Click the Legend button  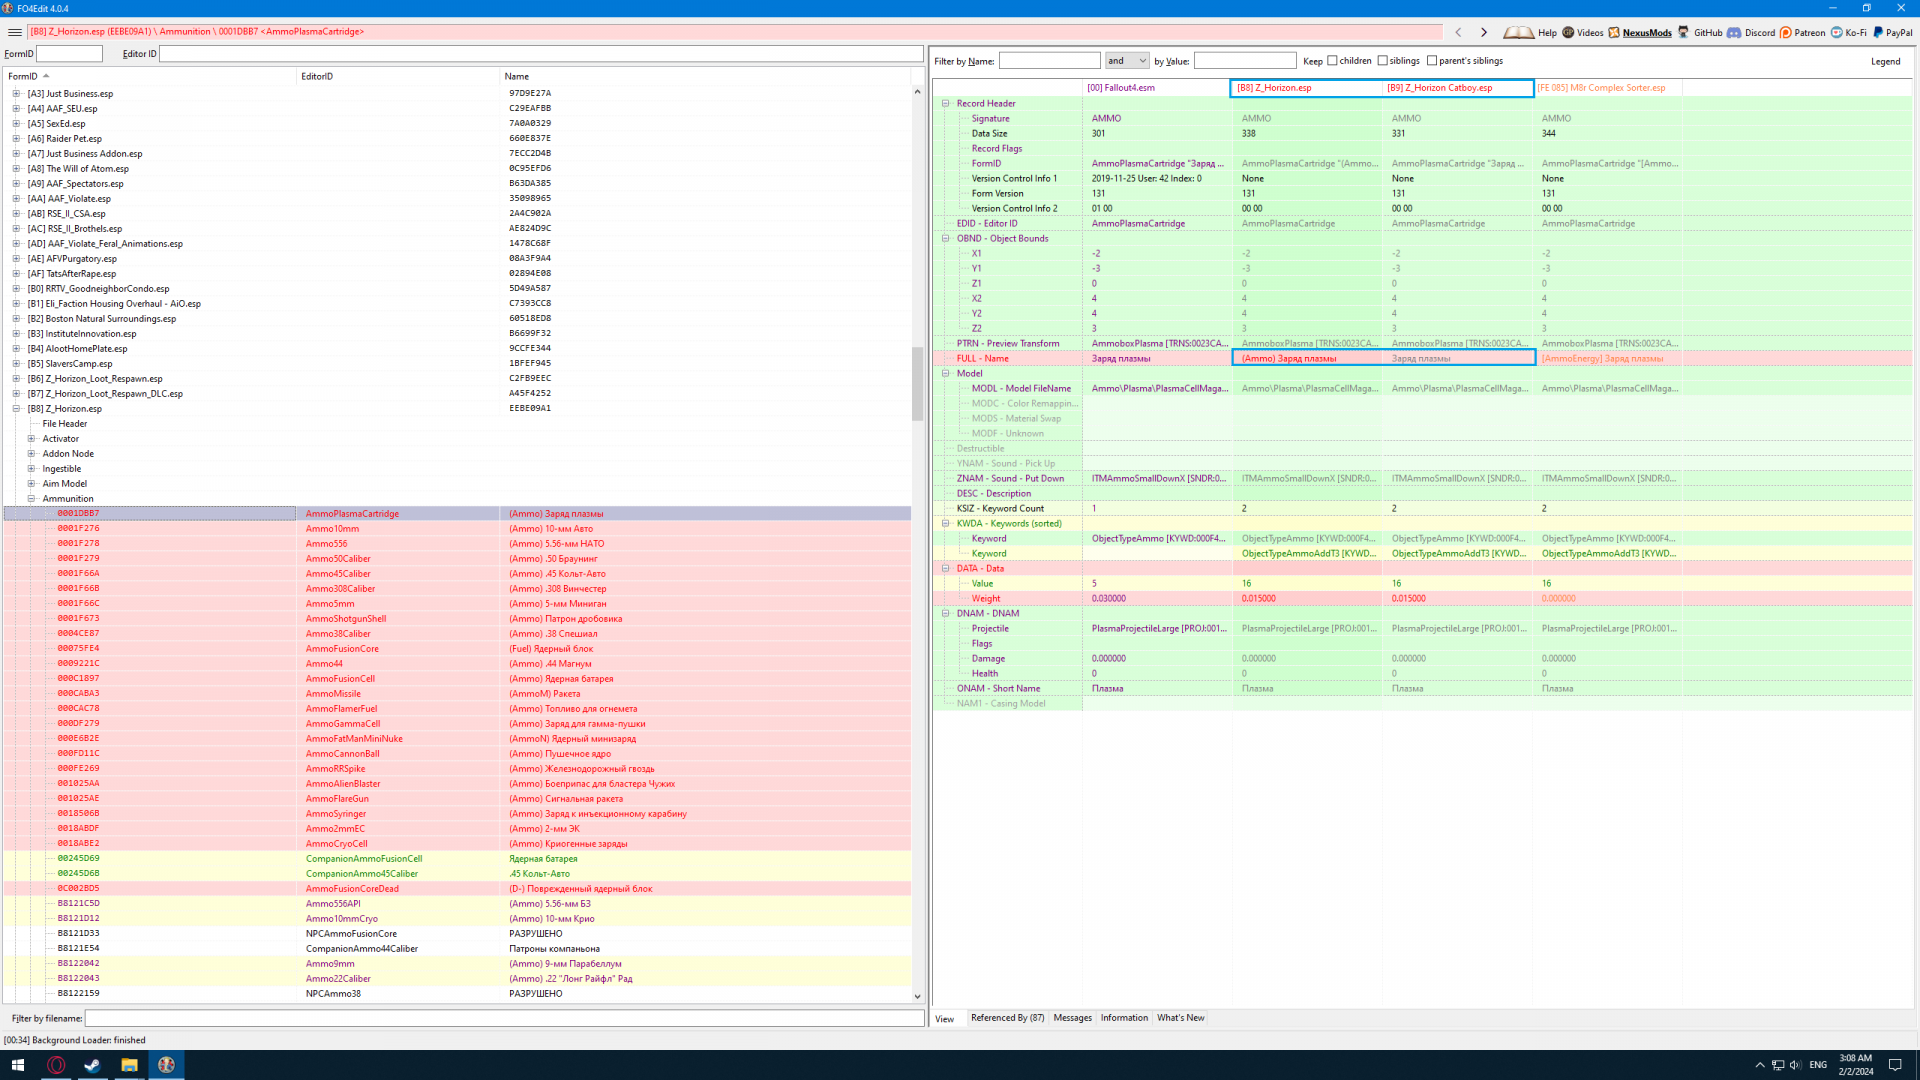pyautogui.click(x=1885, y=61)
